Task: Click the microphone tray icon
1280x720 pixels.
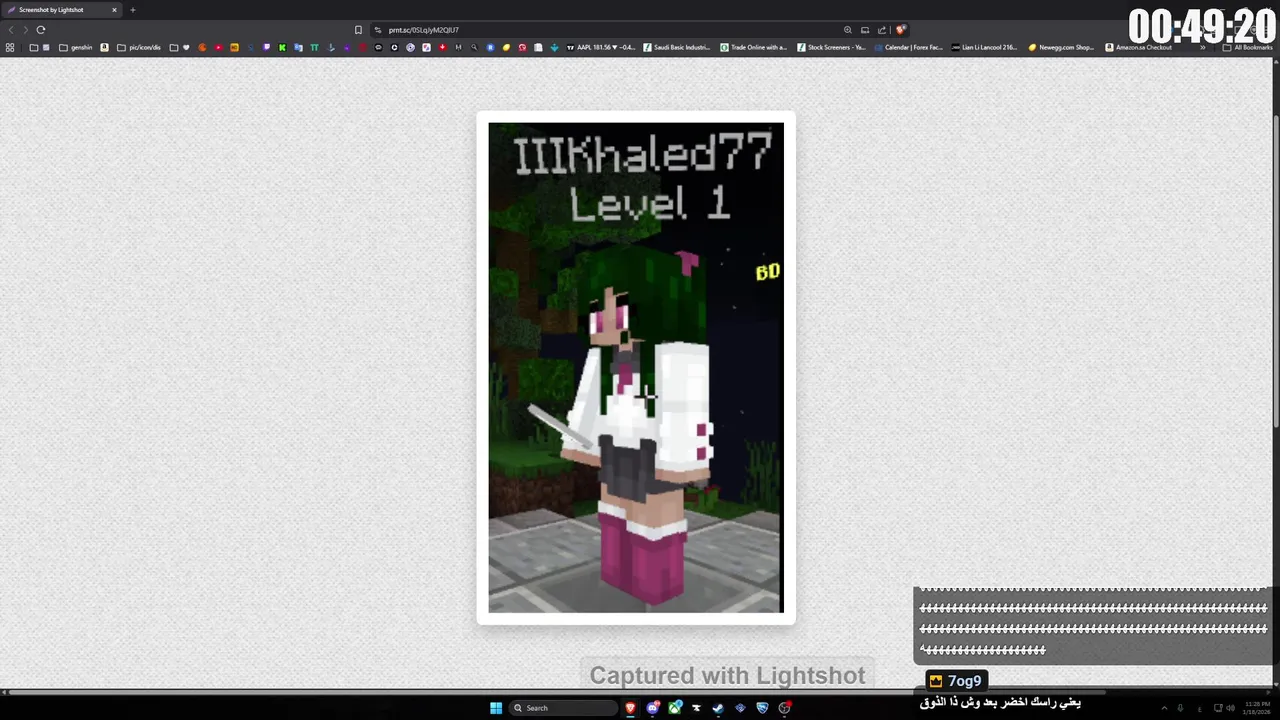Action: pos(1180,708)
